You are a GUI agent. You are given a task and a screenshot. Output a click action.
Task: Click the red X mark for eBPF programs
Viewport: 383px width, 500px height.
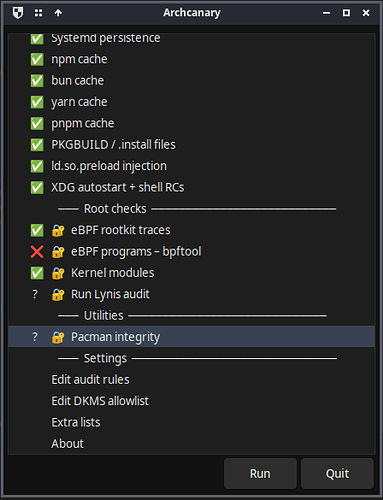37,252
